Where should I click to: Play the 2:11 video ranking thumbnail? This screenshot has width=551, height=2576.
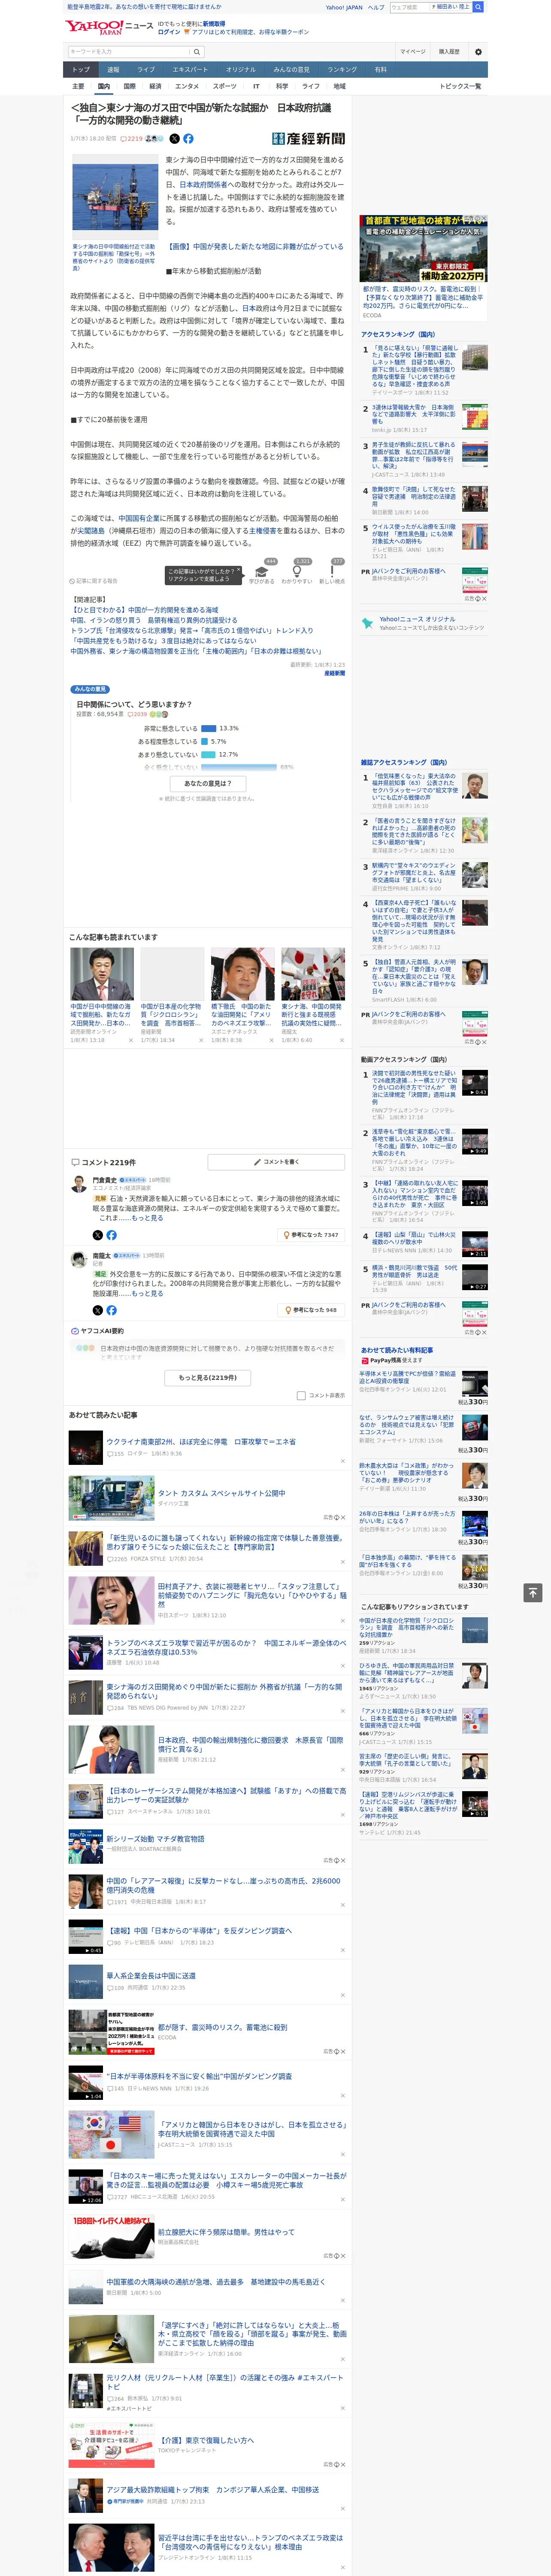pos(475,1244)
